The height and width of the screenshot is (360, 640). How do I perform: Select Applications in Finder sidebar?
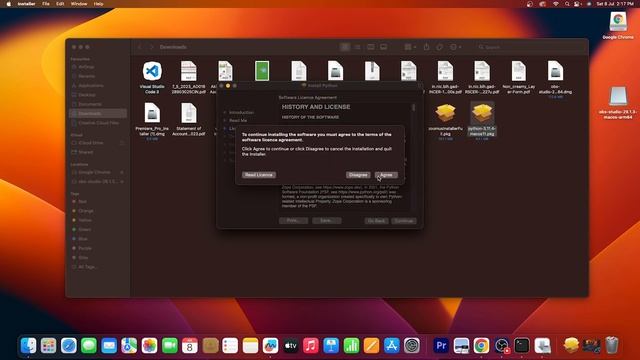(91, 85)
